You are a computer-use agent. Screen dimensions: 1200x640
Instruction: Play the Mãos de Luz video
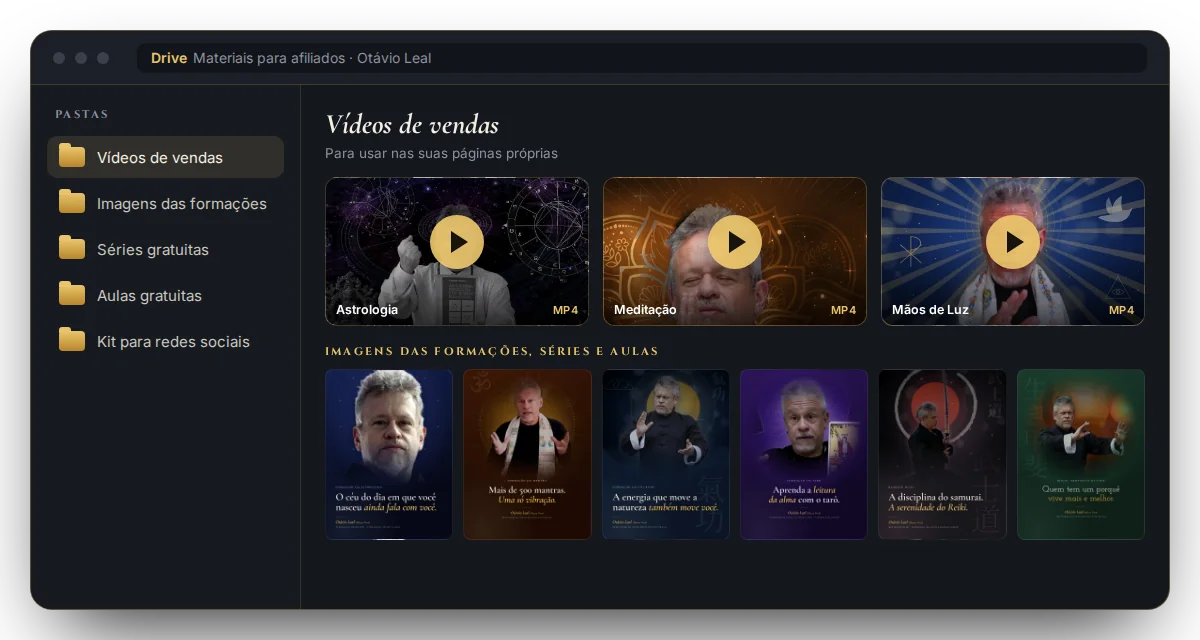pos(1013,242)
